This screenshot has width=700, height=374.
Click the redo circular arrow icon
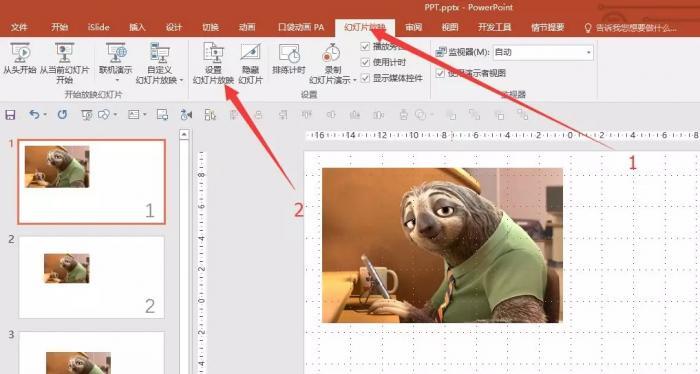pyautogui.click(x=62, y=115)
